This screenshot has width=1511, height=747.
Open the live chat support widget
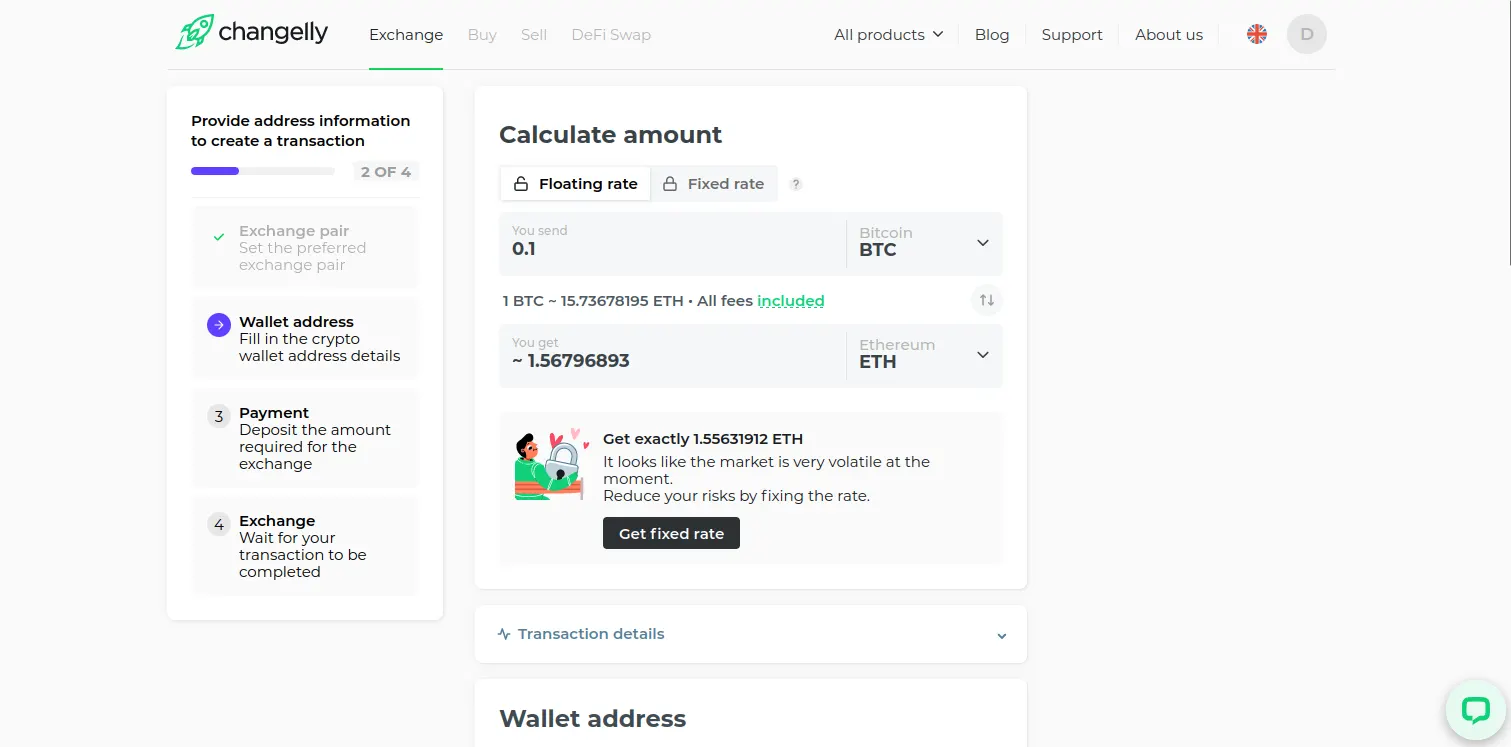coord(1475,710)
